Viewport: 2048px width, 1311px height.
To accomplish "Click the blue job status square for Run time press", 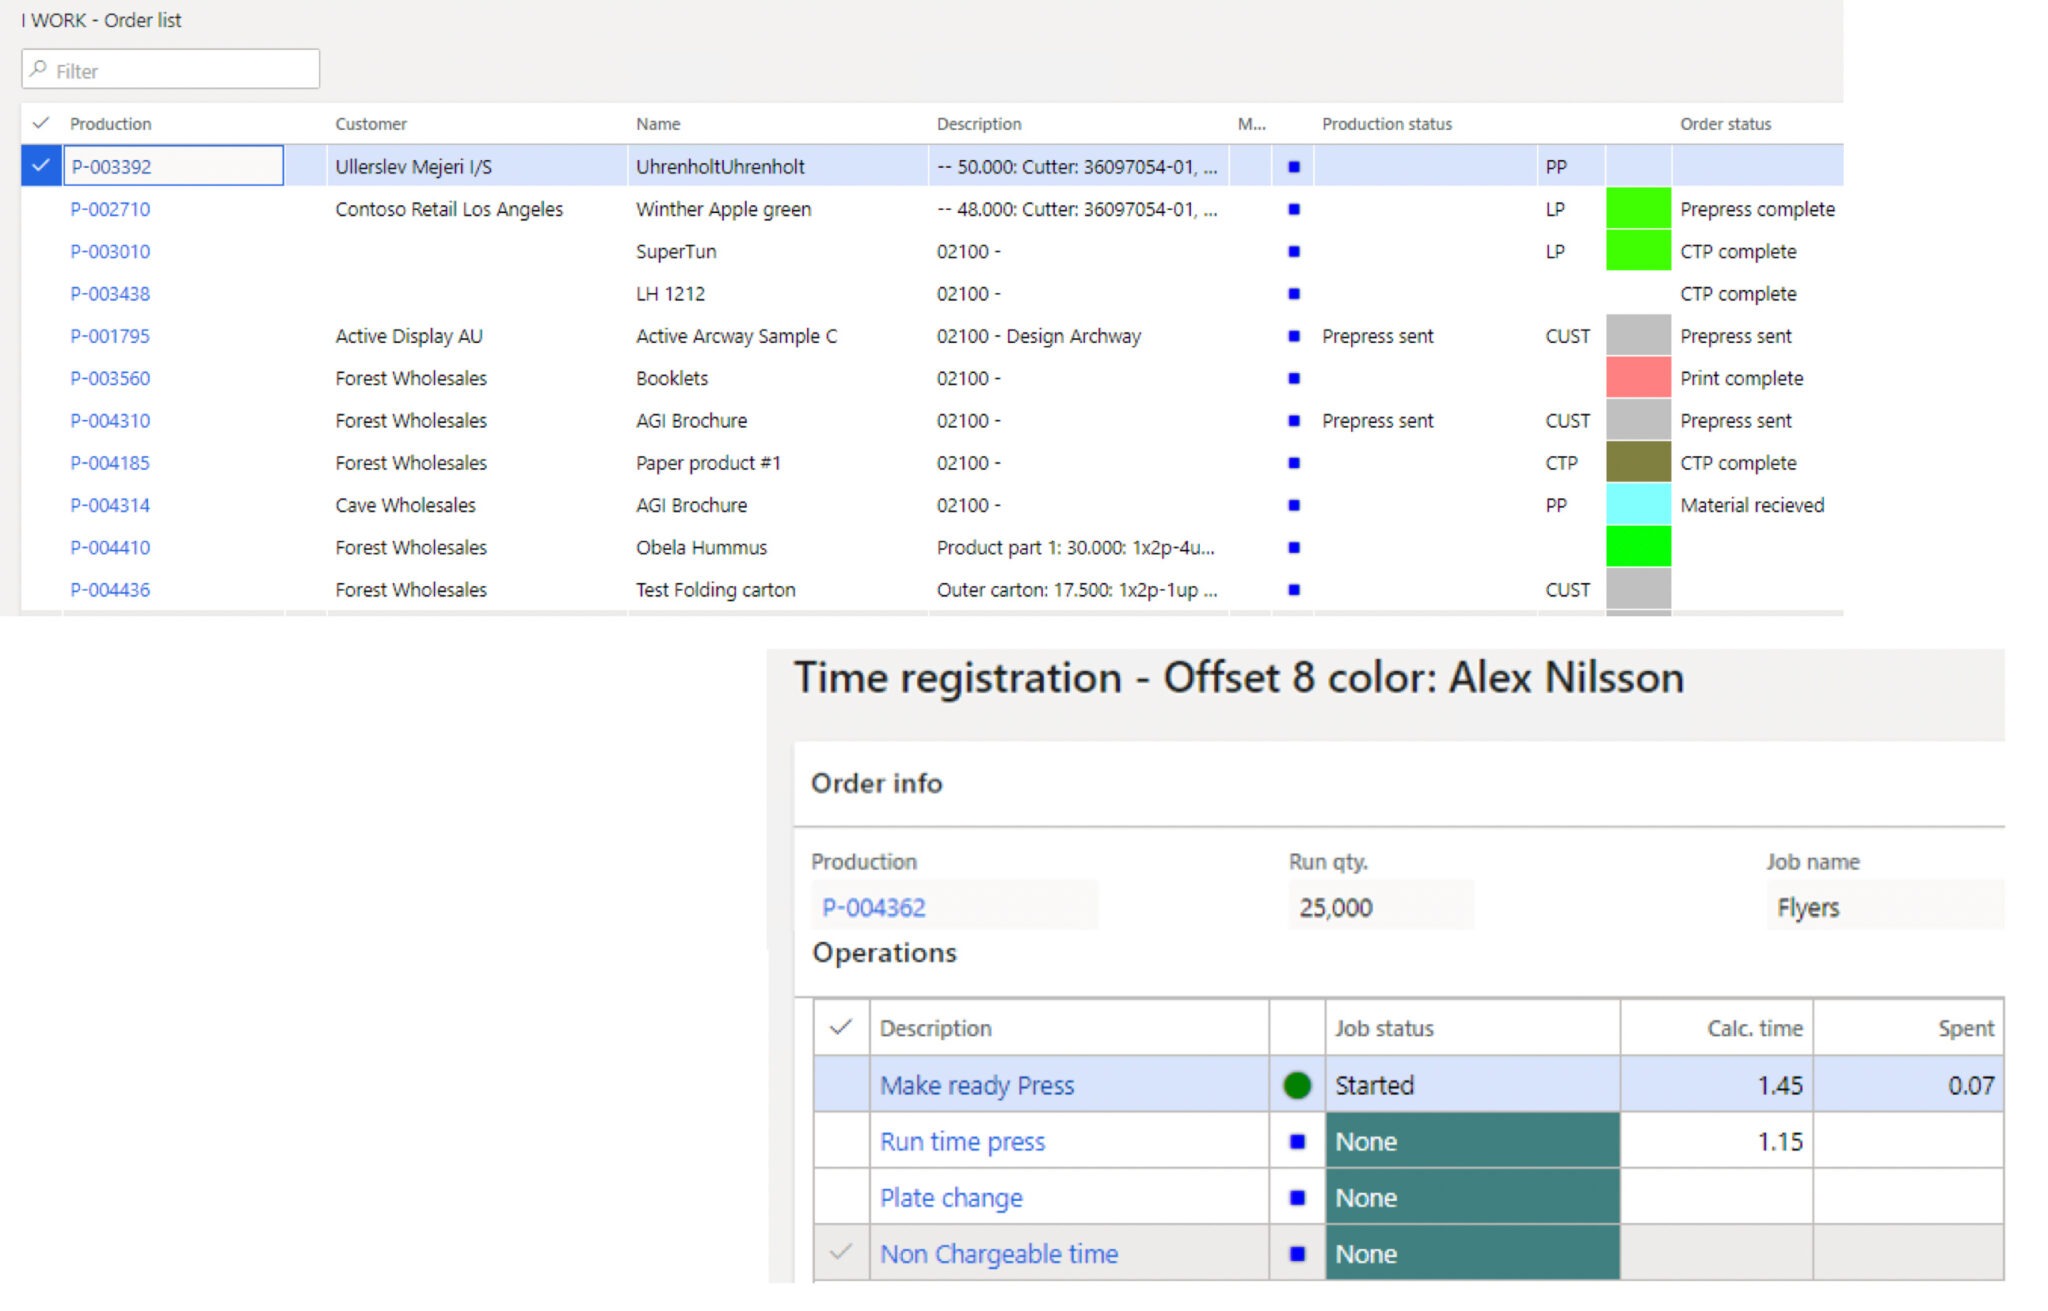I will [x=1297, y=1141].
